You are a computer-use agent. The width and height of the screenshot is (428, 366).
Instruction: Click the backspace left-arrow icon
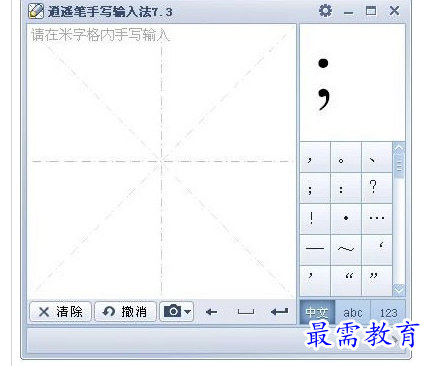point(211,312)
